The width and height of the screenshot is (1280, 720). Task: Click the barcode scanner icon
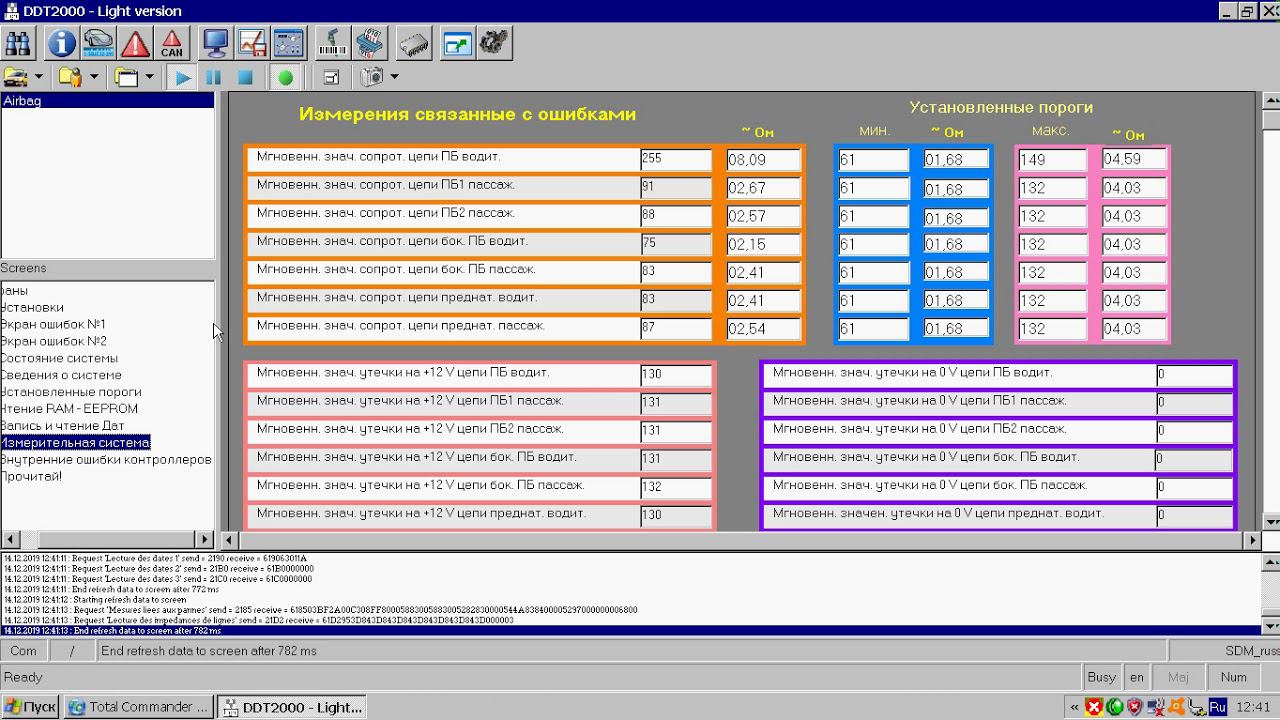(x=333, y=43)
